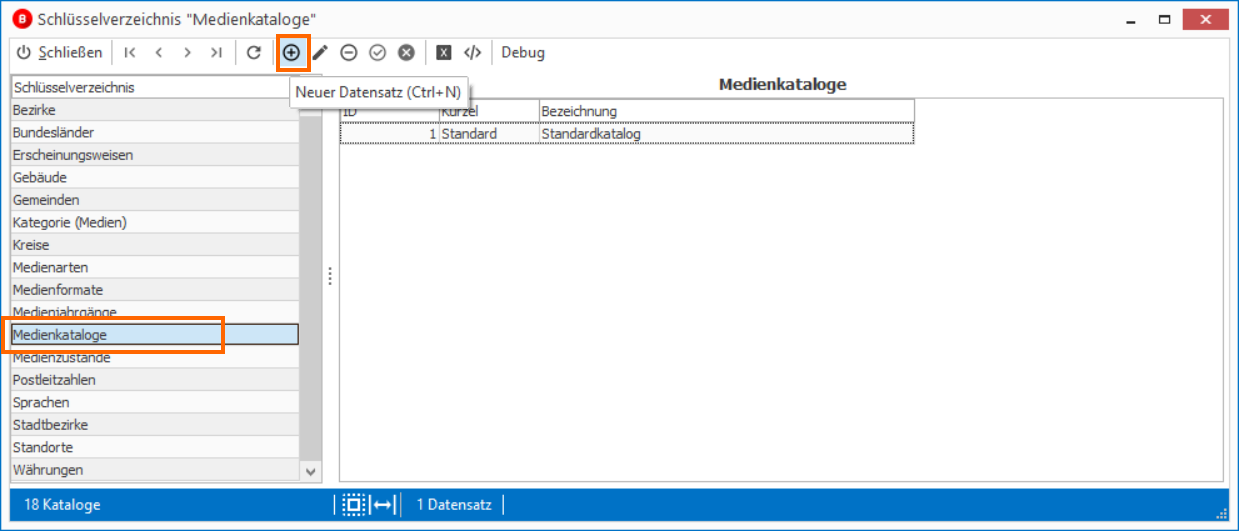Go to next record arrow
Image resolution: width=1239 pixels, height=531 pixels.
187,52
